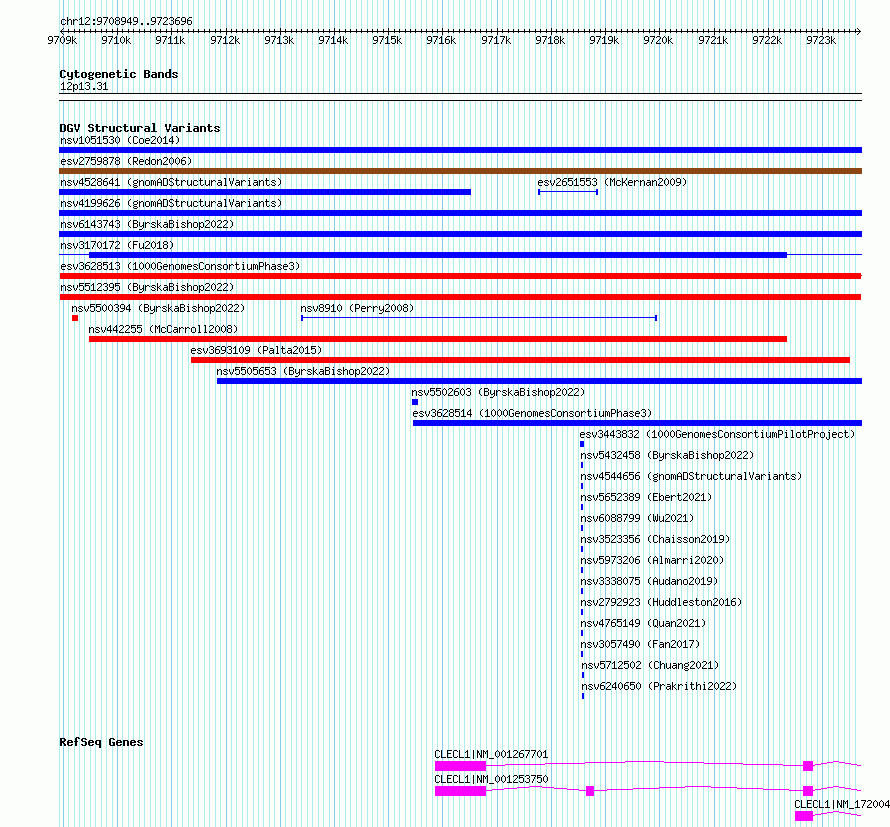Select nsv3523356 (Chaisson2019) label
Viewport: 890px width, 827px height.
[655, 539]
